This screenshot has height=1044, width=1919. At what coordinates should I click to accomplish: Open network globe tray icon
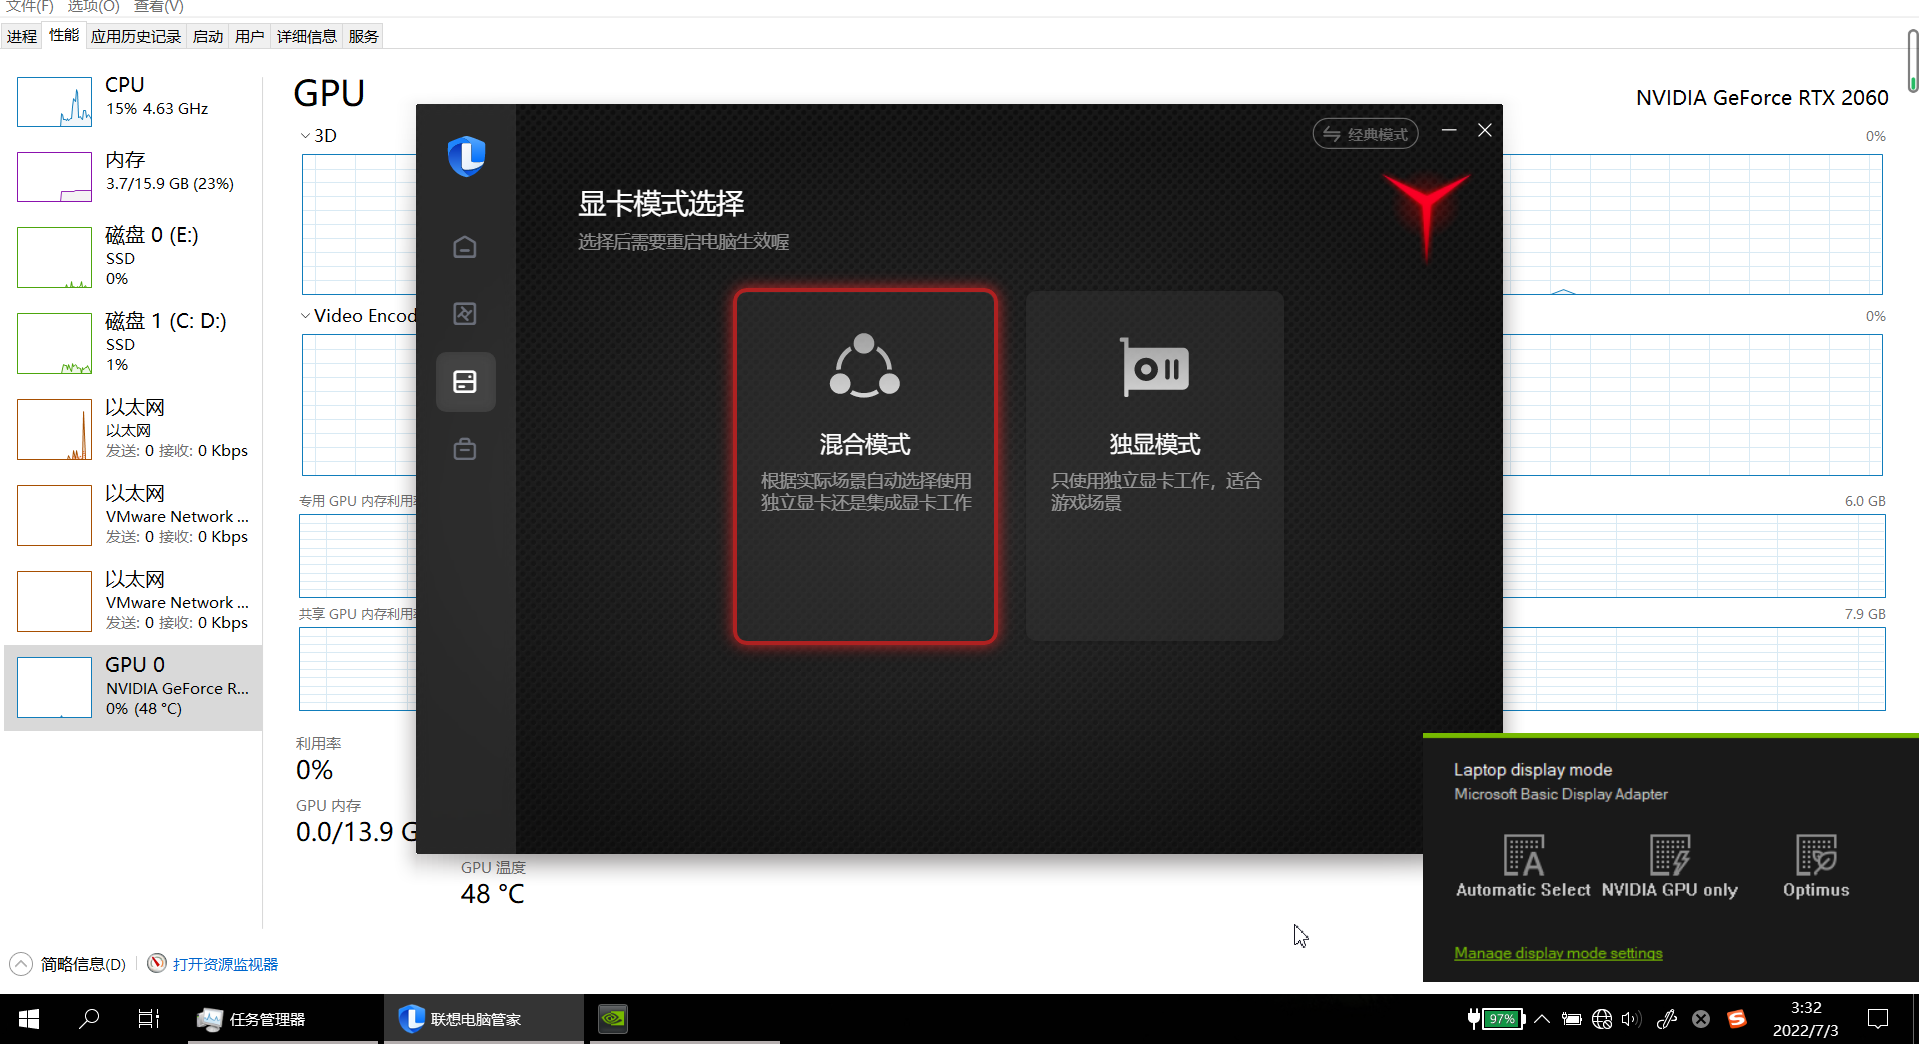(1602, 1019)
